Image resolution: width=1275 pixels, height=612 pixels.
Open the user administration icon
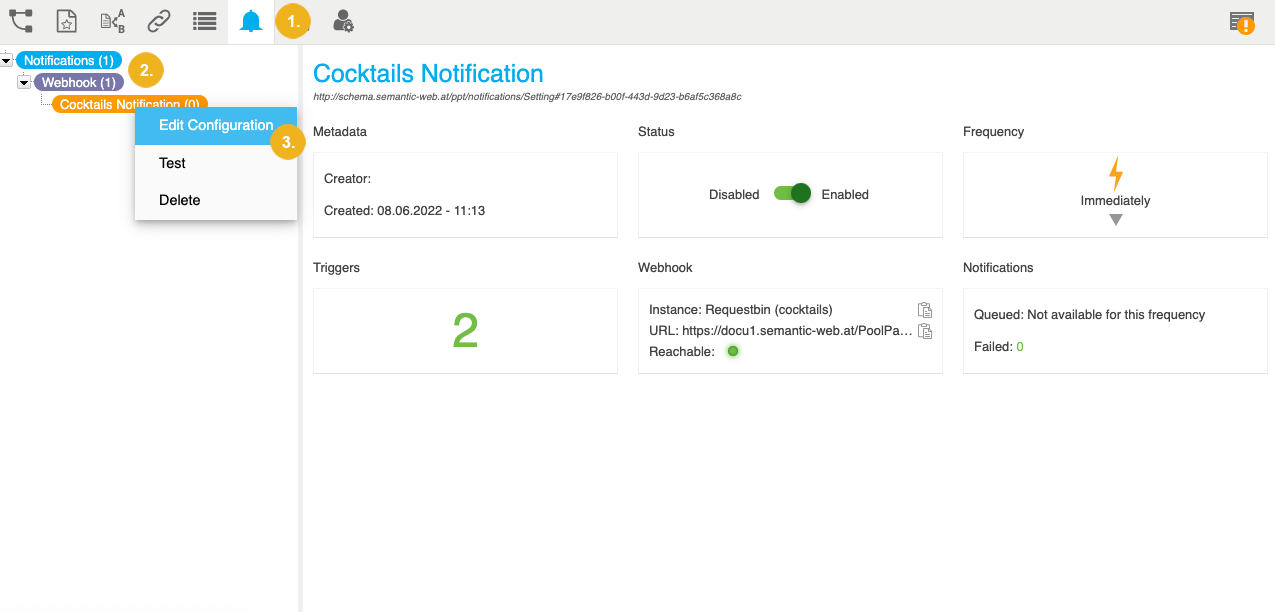(x=342, y=20)
